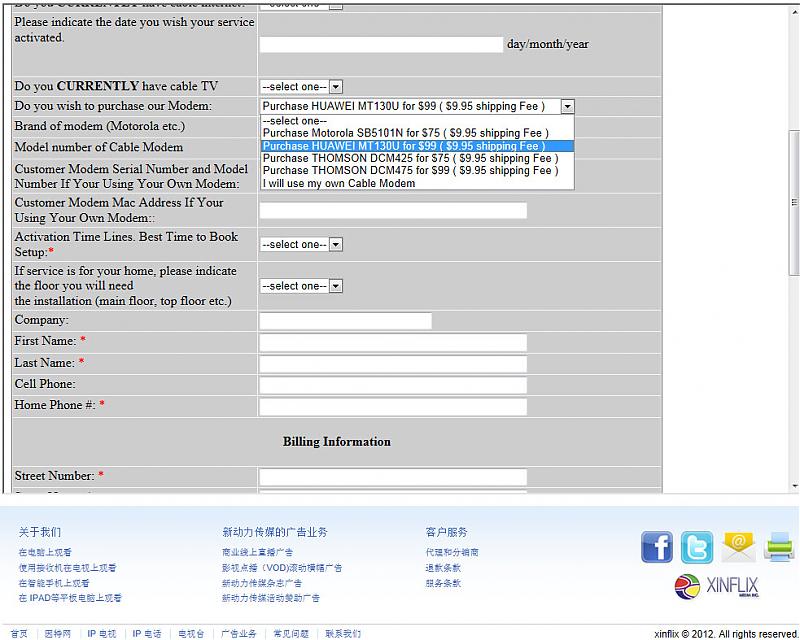Screen dimensions: 800x640
Task: Open the installation floor dropdown
Action: (301, 286)
